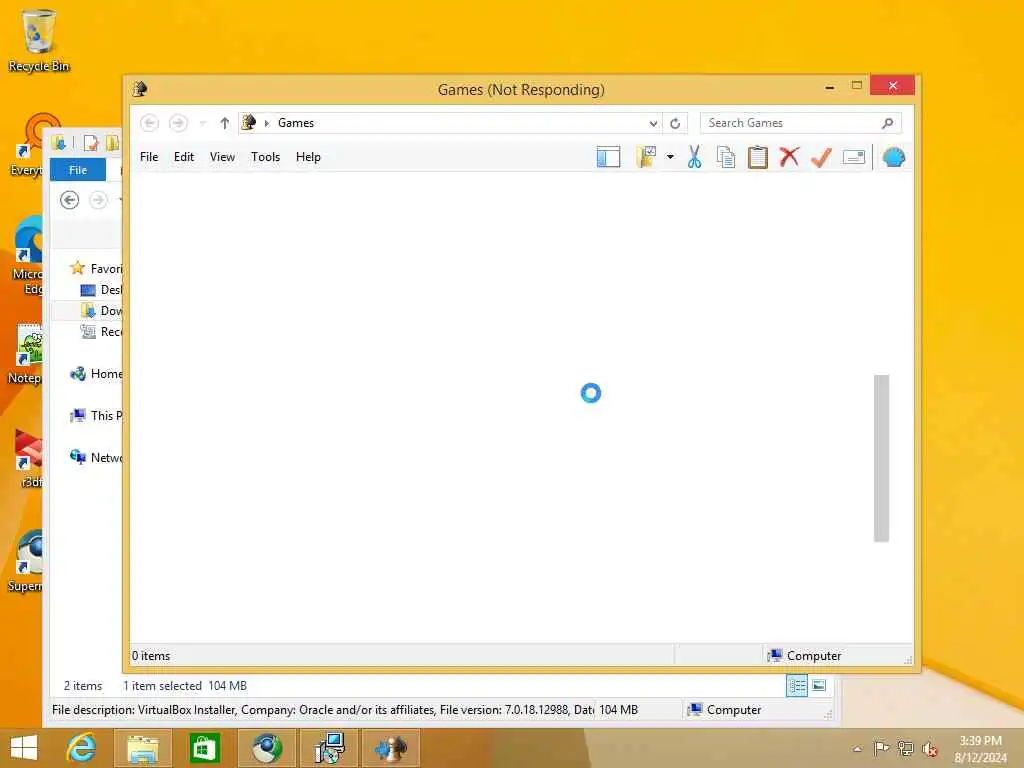Switch to details view icon in status bar

(x=797, y=686)
